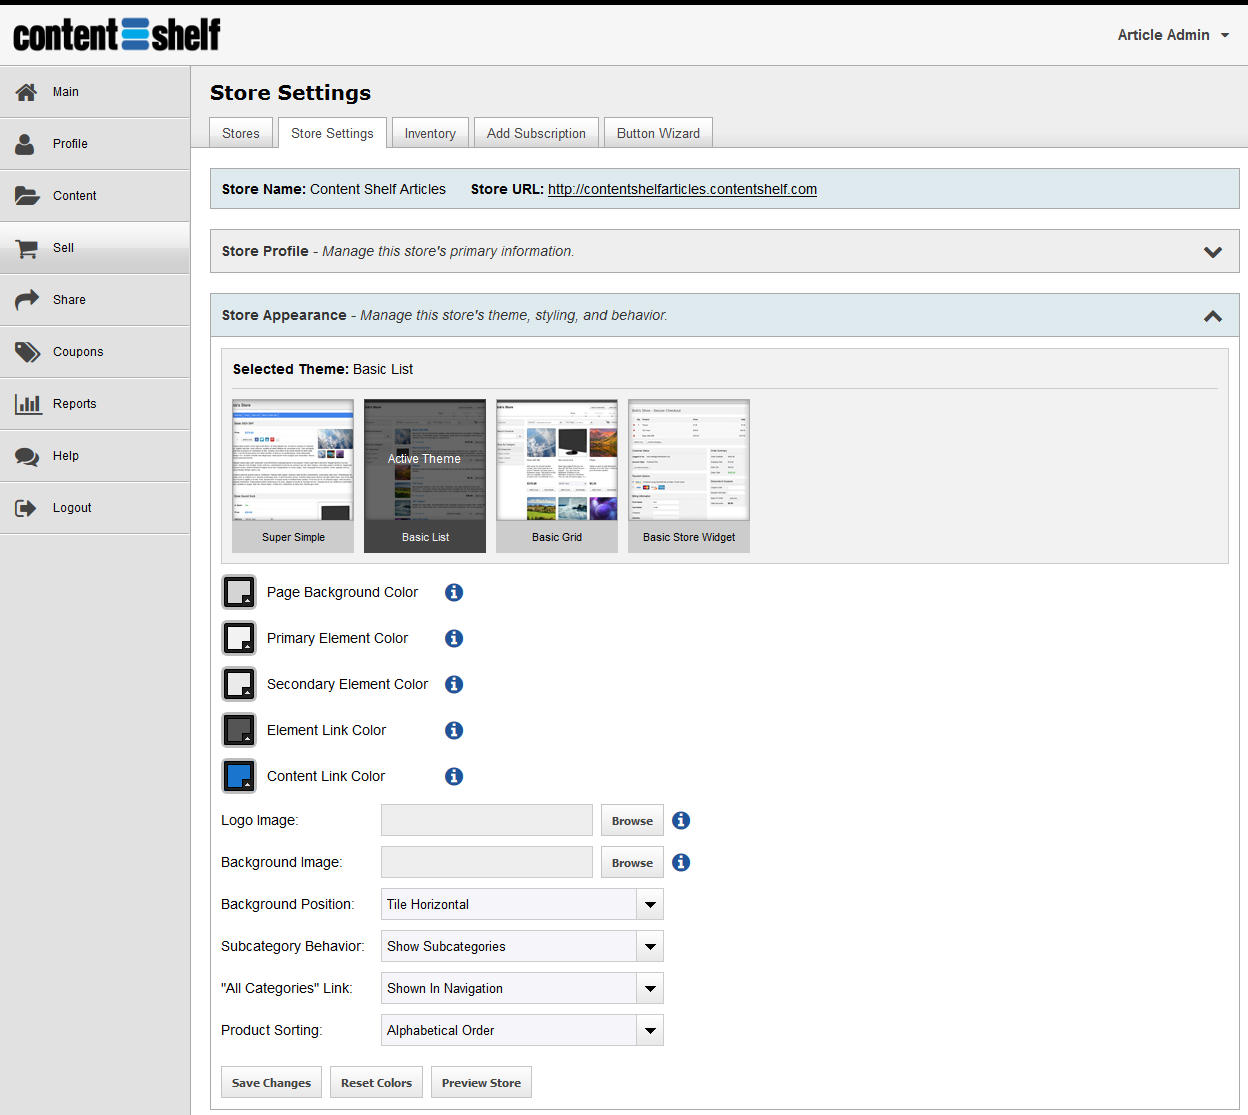The width and height of the screenshot is (1248, 1115).
Task: Open Reports in the sidebar menu
Action: (x=95, y=404)
